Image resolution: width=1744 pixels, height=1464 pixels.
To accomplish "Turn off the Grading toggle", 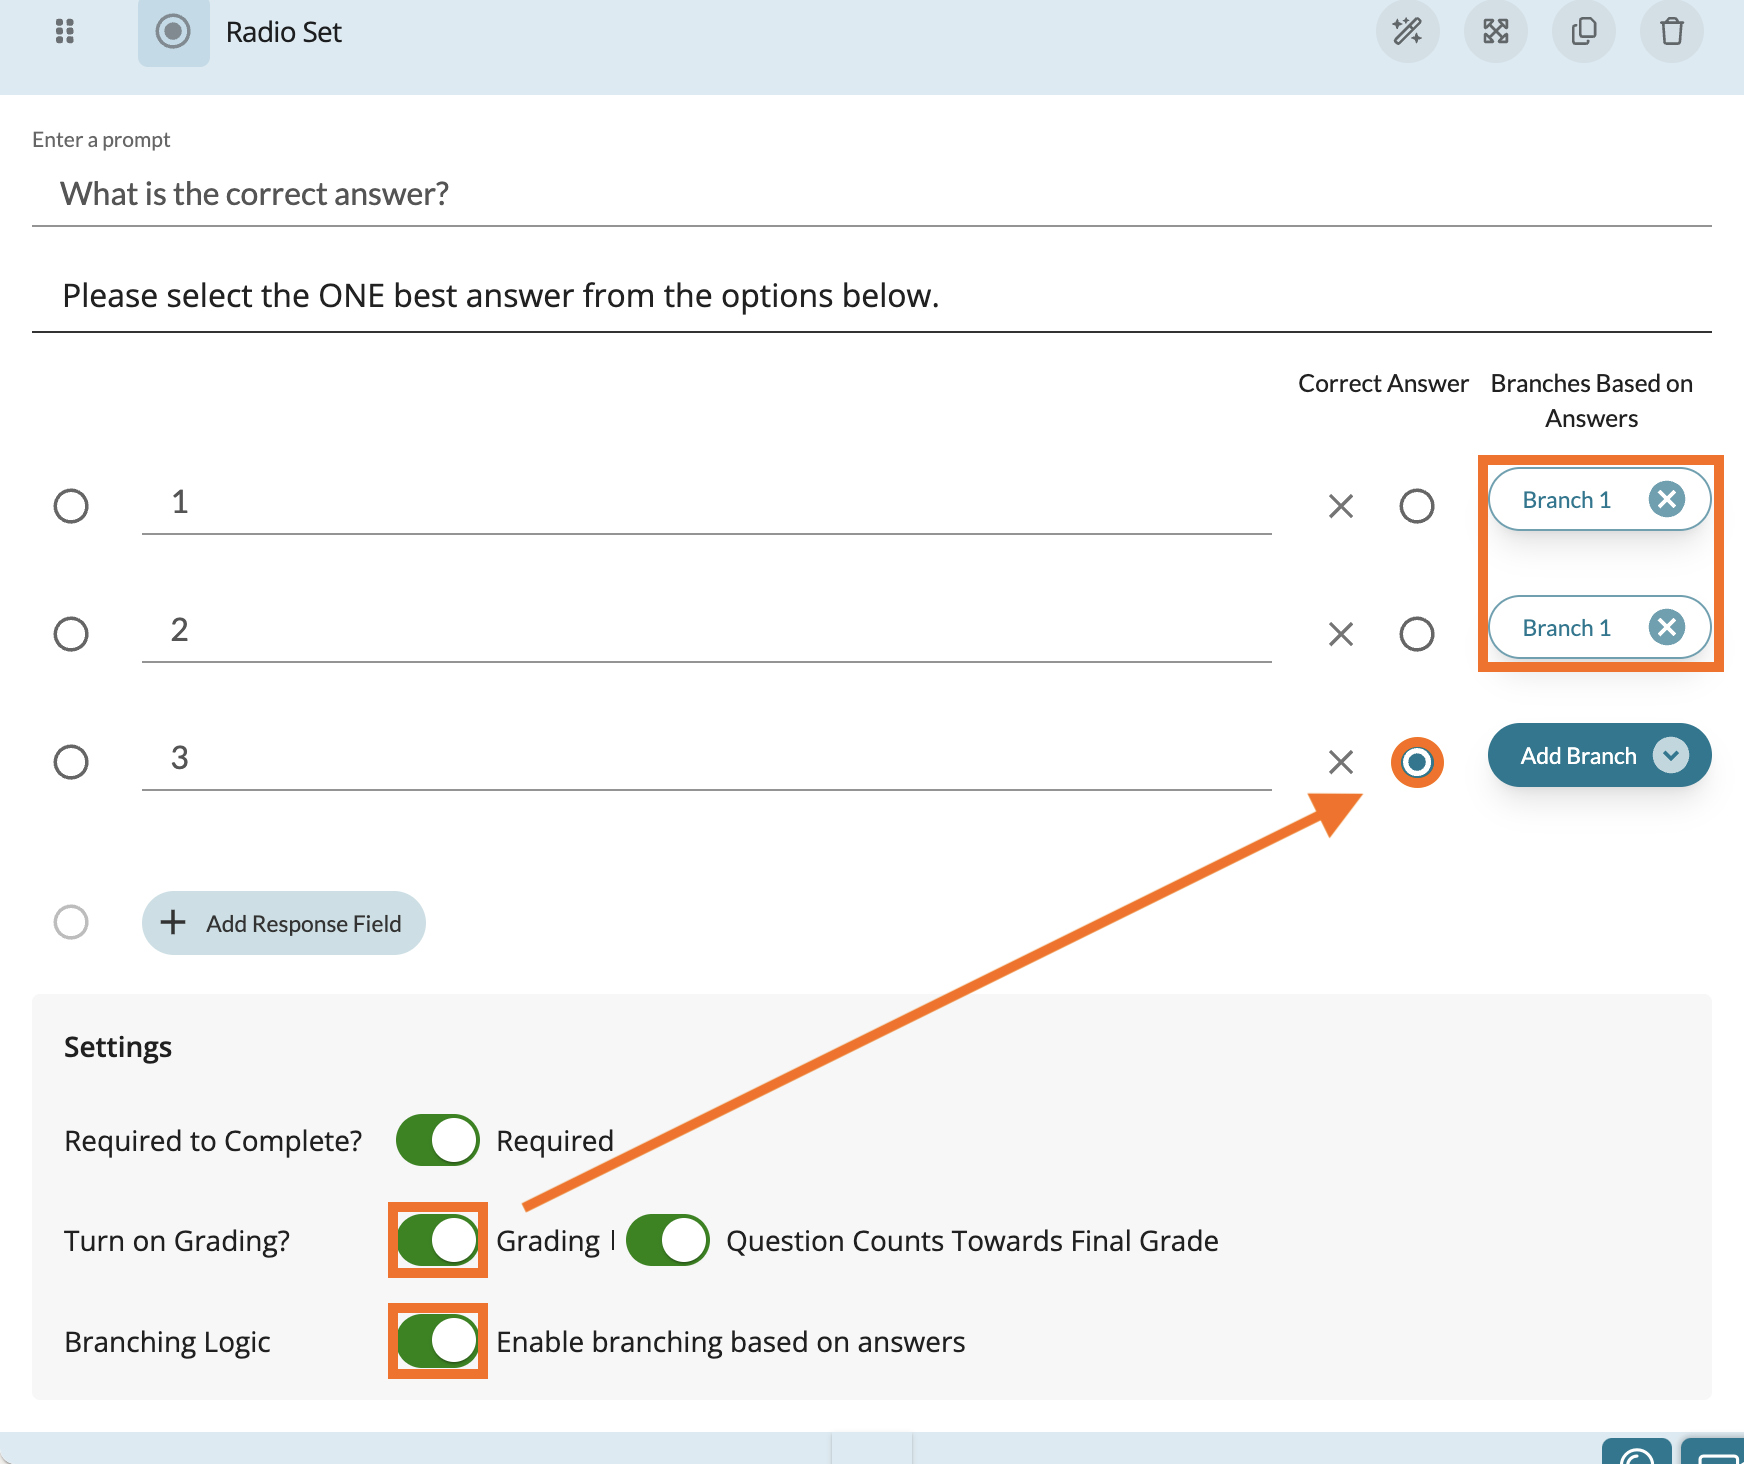I will pos(438,1240).
